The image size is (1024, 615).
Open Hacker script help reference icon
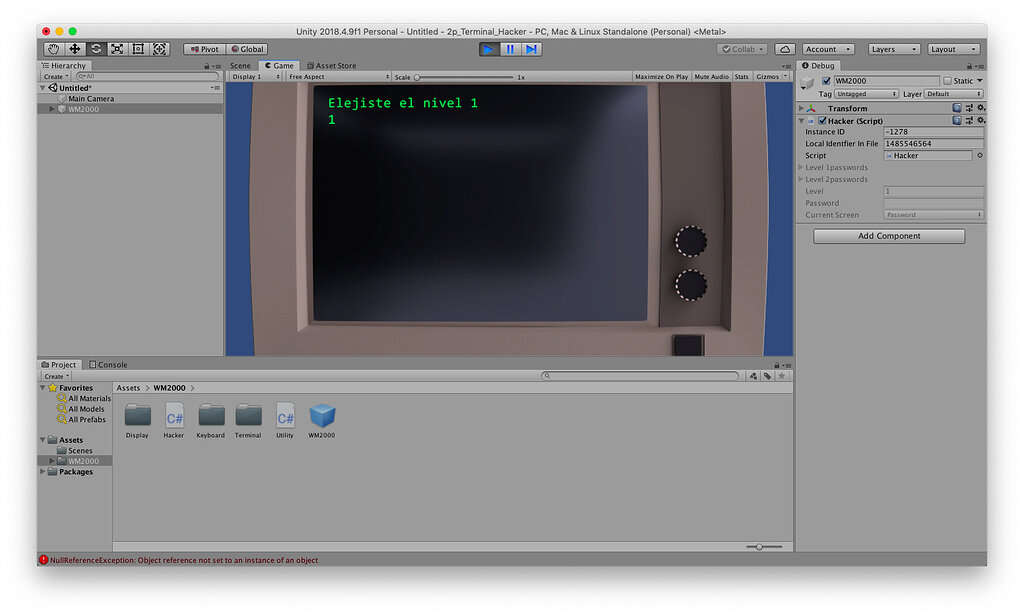coord(957,121)
